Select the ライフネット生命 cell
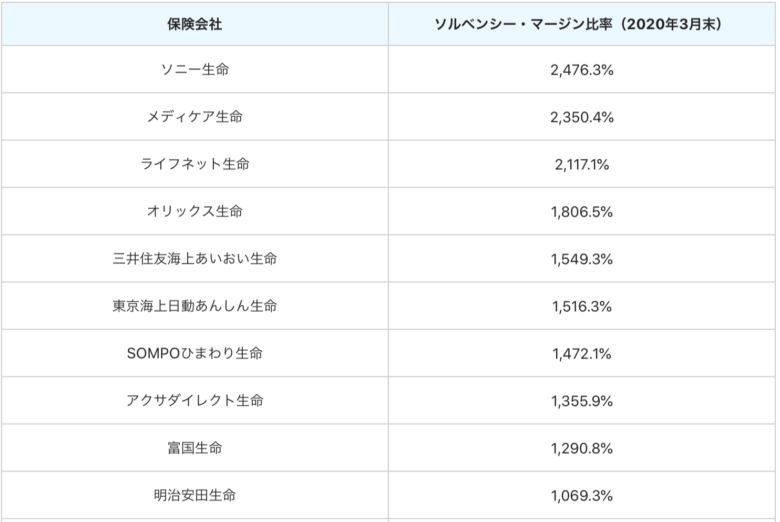 coord(195,164)
